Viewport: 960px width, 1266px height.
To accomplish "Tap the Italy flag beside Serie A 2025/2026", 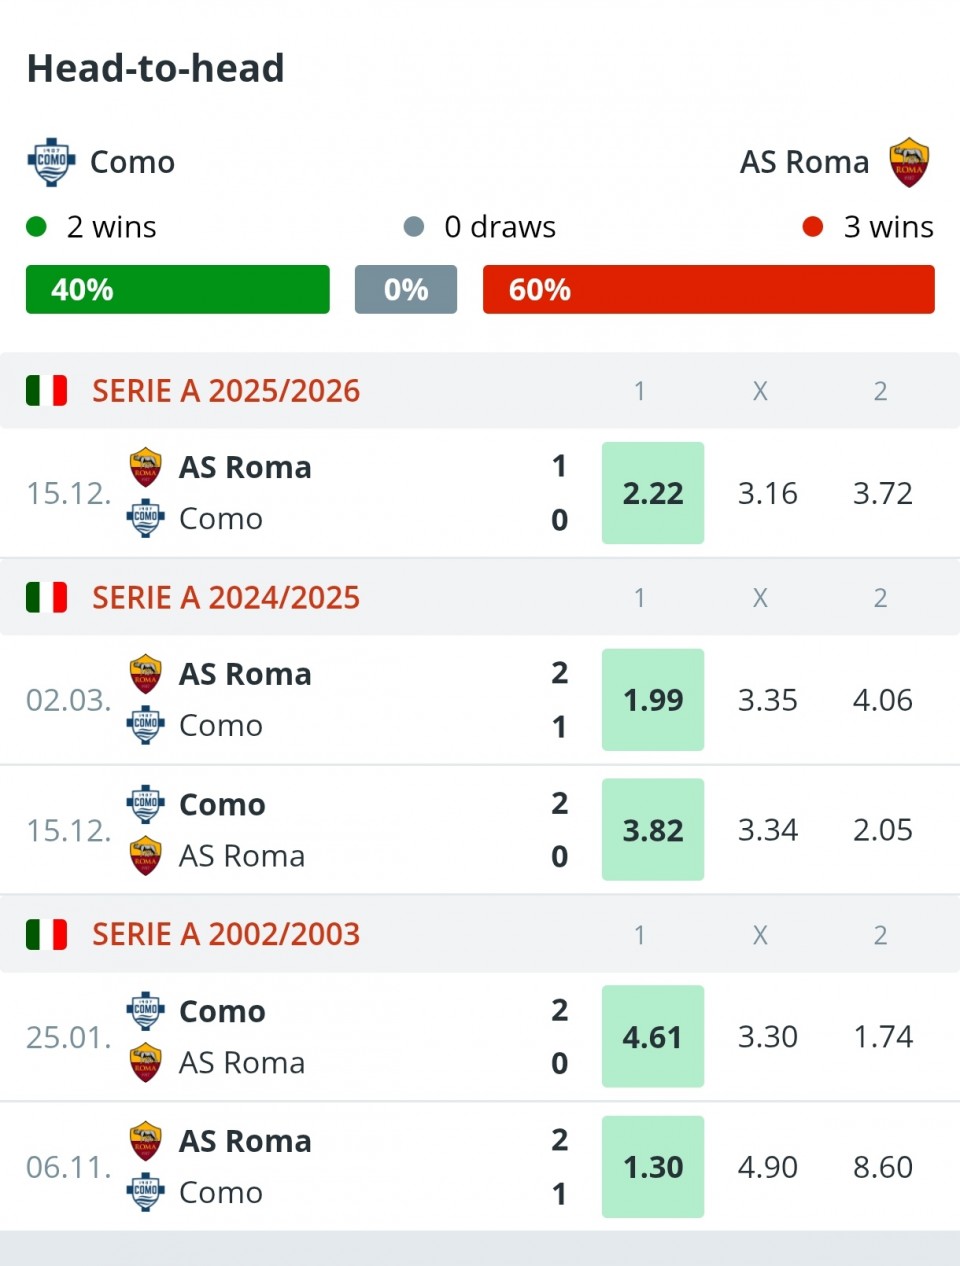I will (46, 391).
